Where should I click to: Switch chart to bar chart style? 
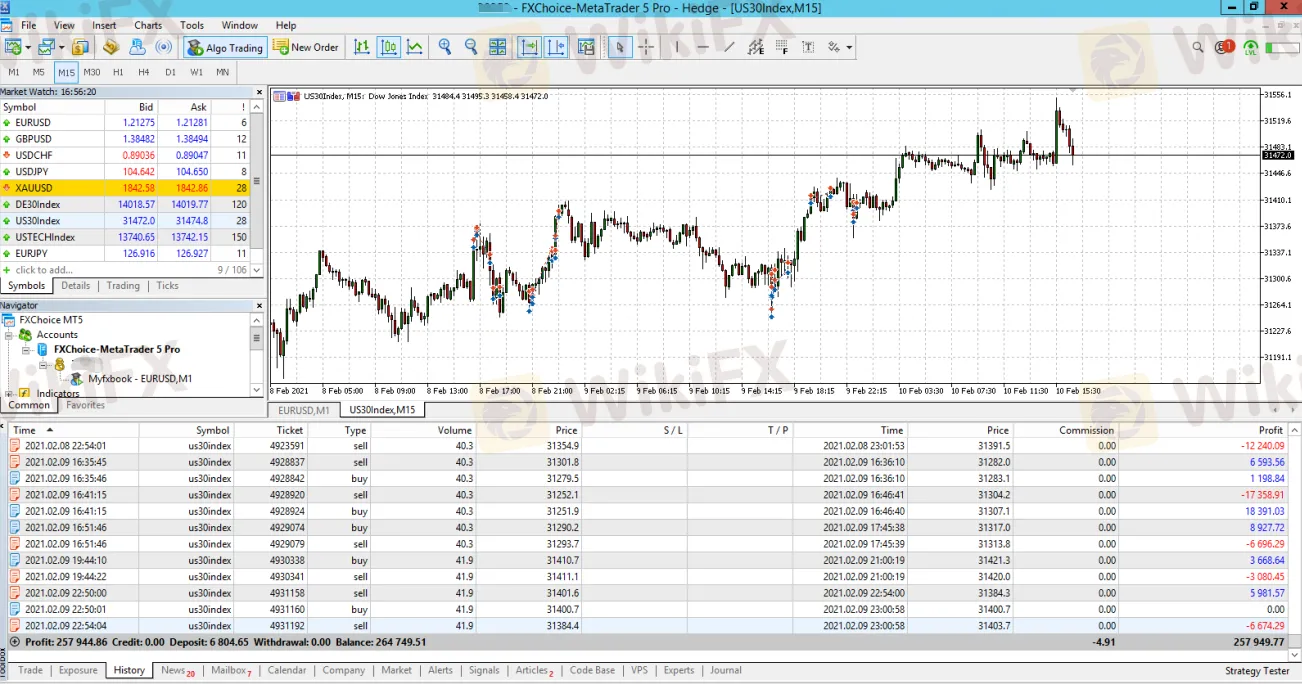[362, 47]
